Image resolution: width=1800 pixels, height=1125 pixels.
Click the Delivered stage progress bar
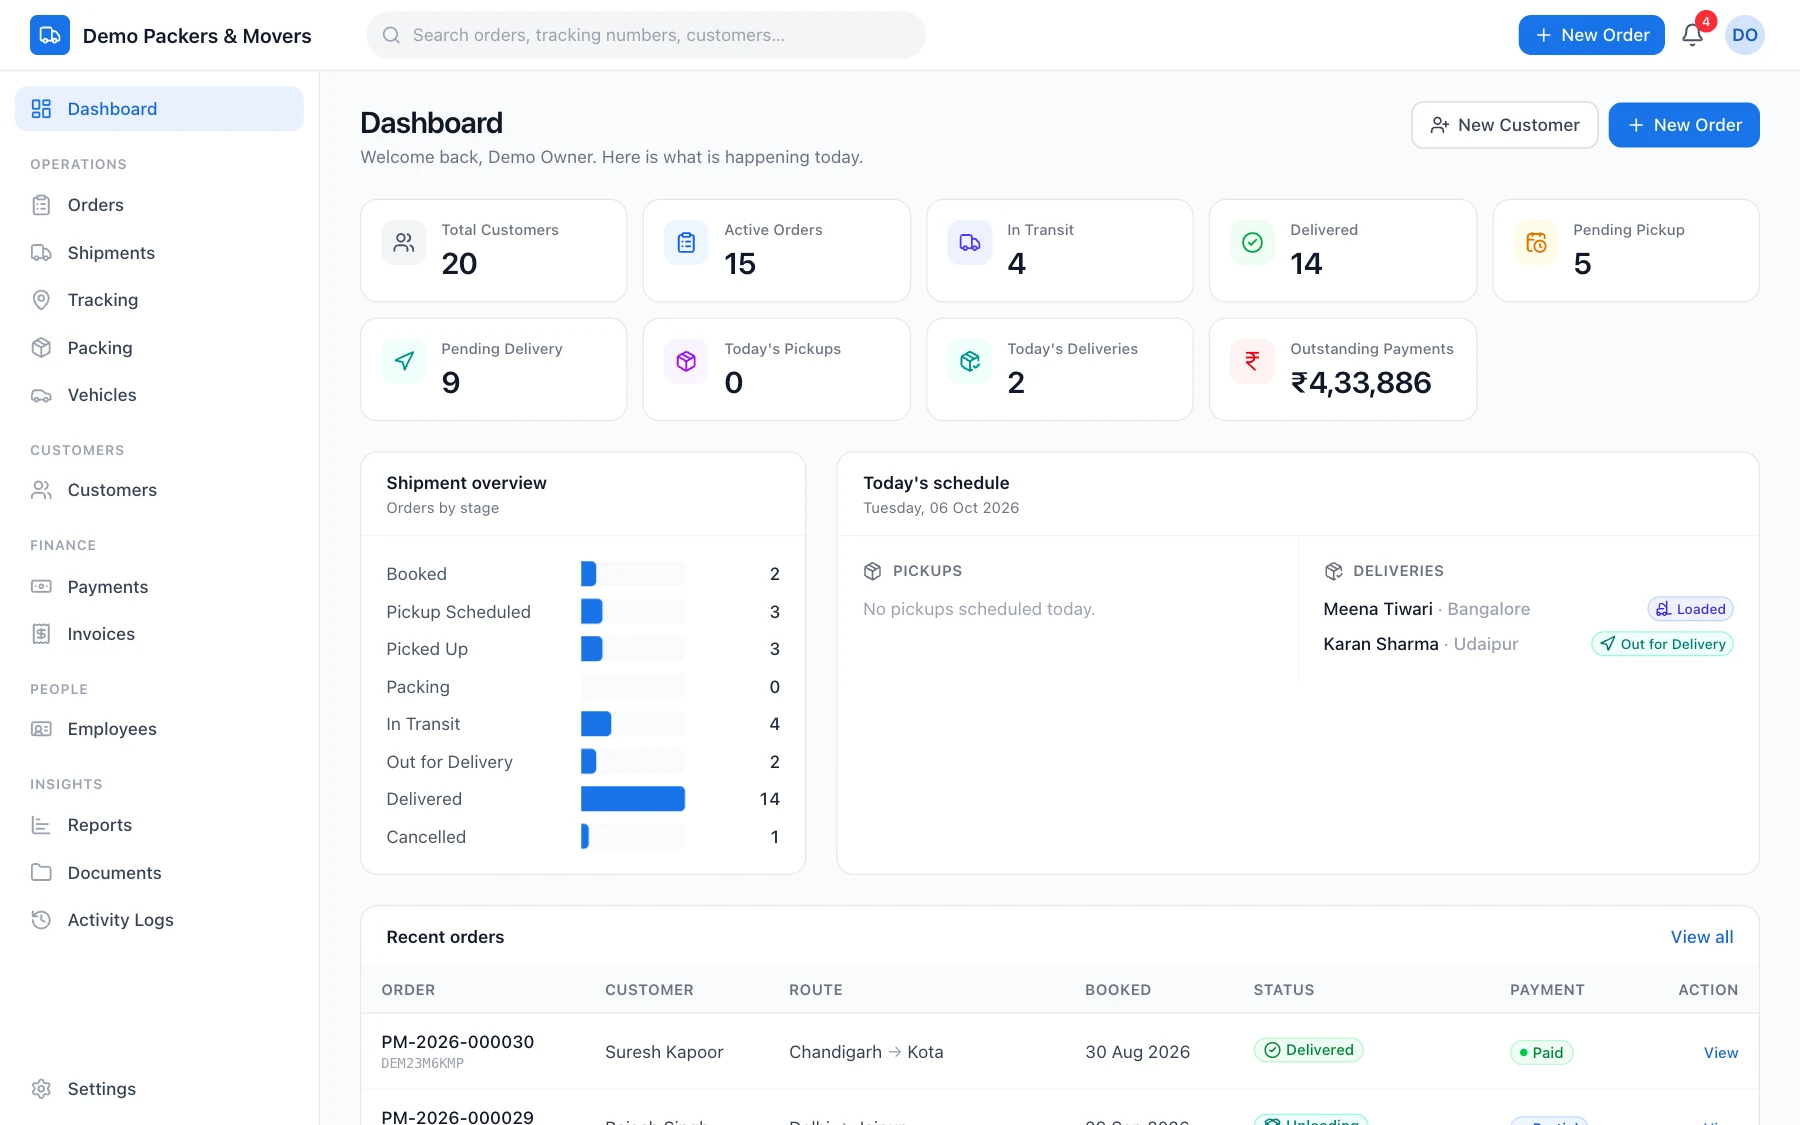[x=633, y=799]
